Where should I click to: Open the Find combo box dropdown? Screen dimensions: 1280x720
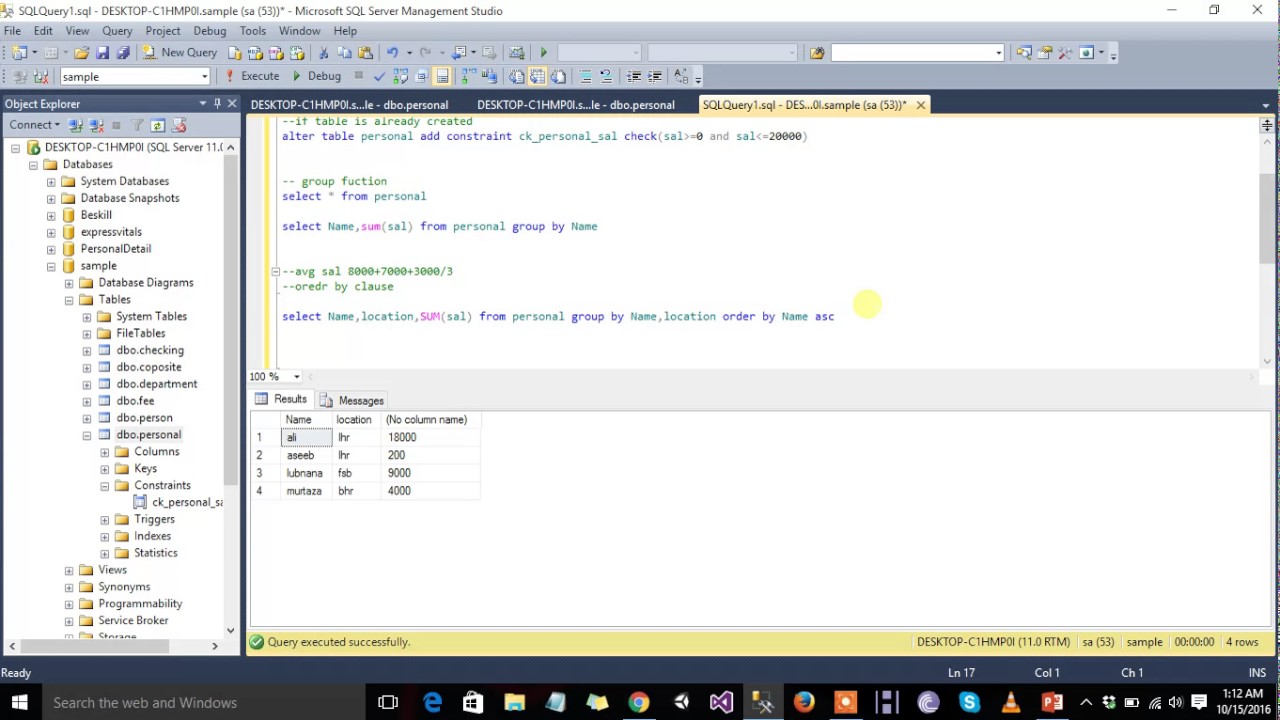998,53
